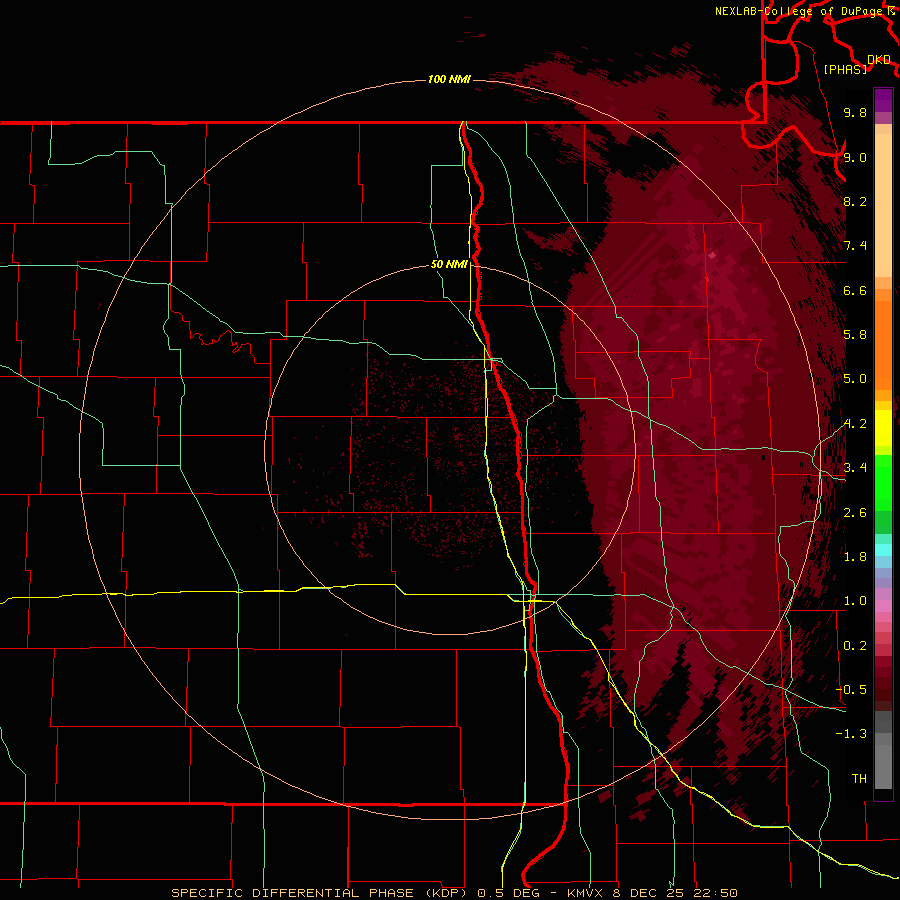Click the yellow band on the color scale
Screen dimensions: 900x900
(x=883, y=428)
